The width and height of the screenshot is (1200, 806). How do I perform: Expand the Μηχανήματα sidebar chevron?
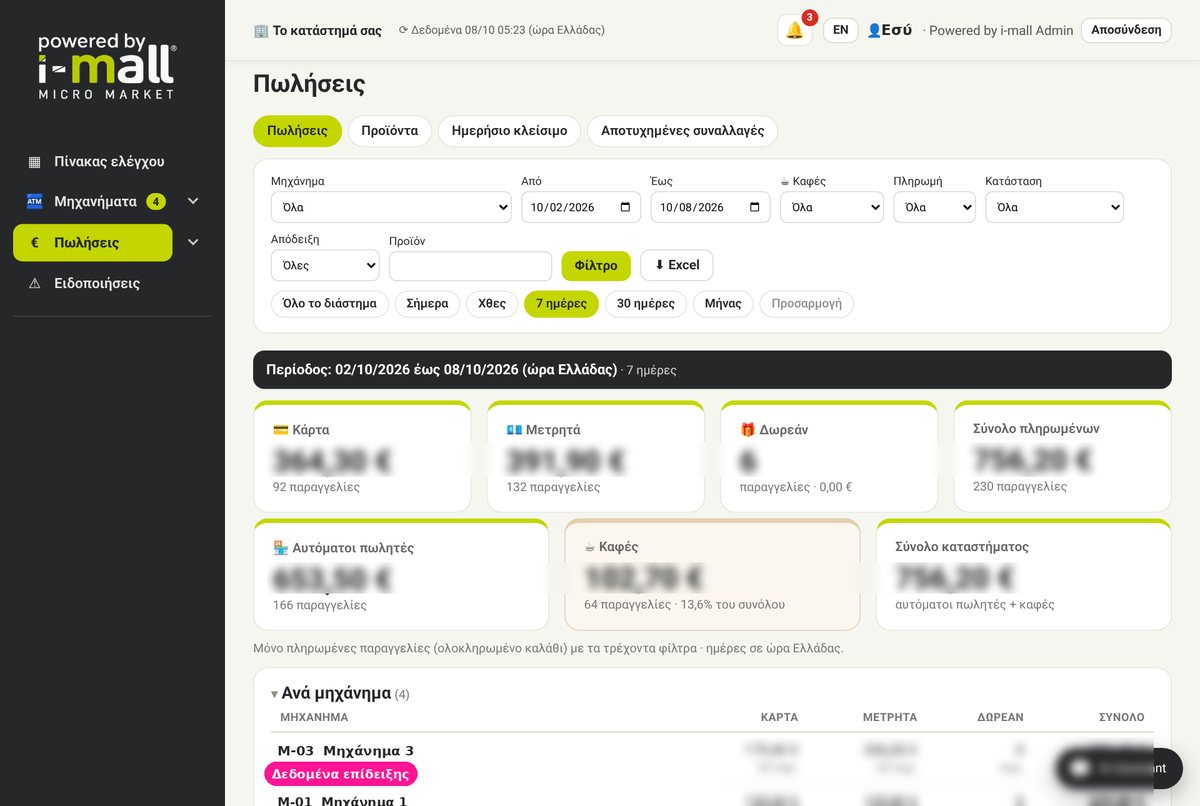pos(193,201)
